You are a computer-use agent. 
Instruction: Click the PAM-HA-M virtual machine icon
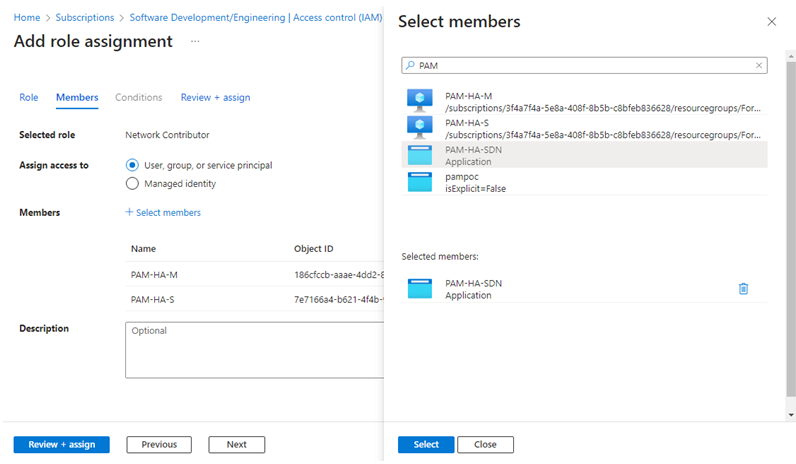(419, 101)
